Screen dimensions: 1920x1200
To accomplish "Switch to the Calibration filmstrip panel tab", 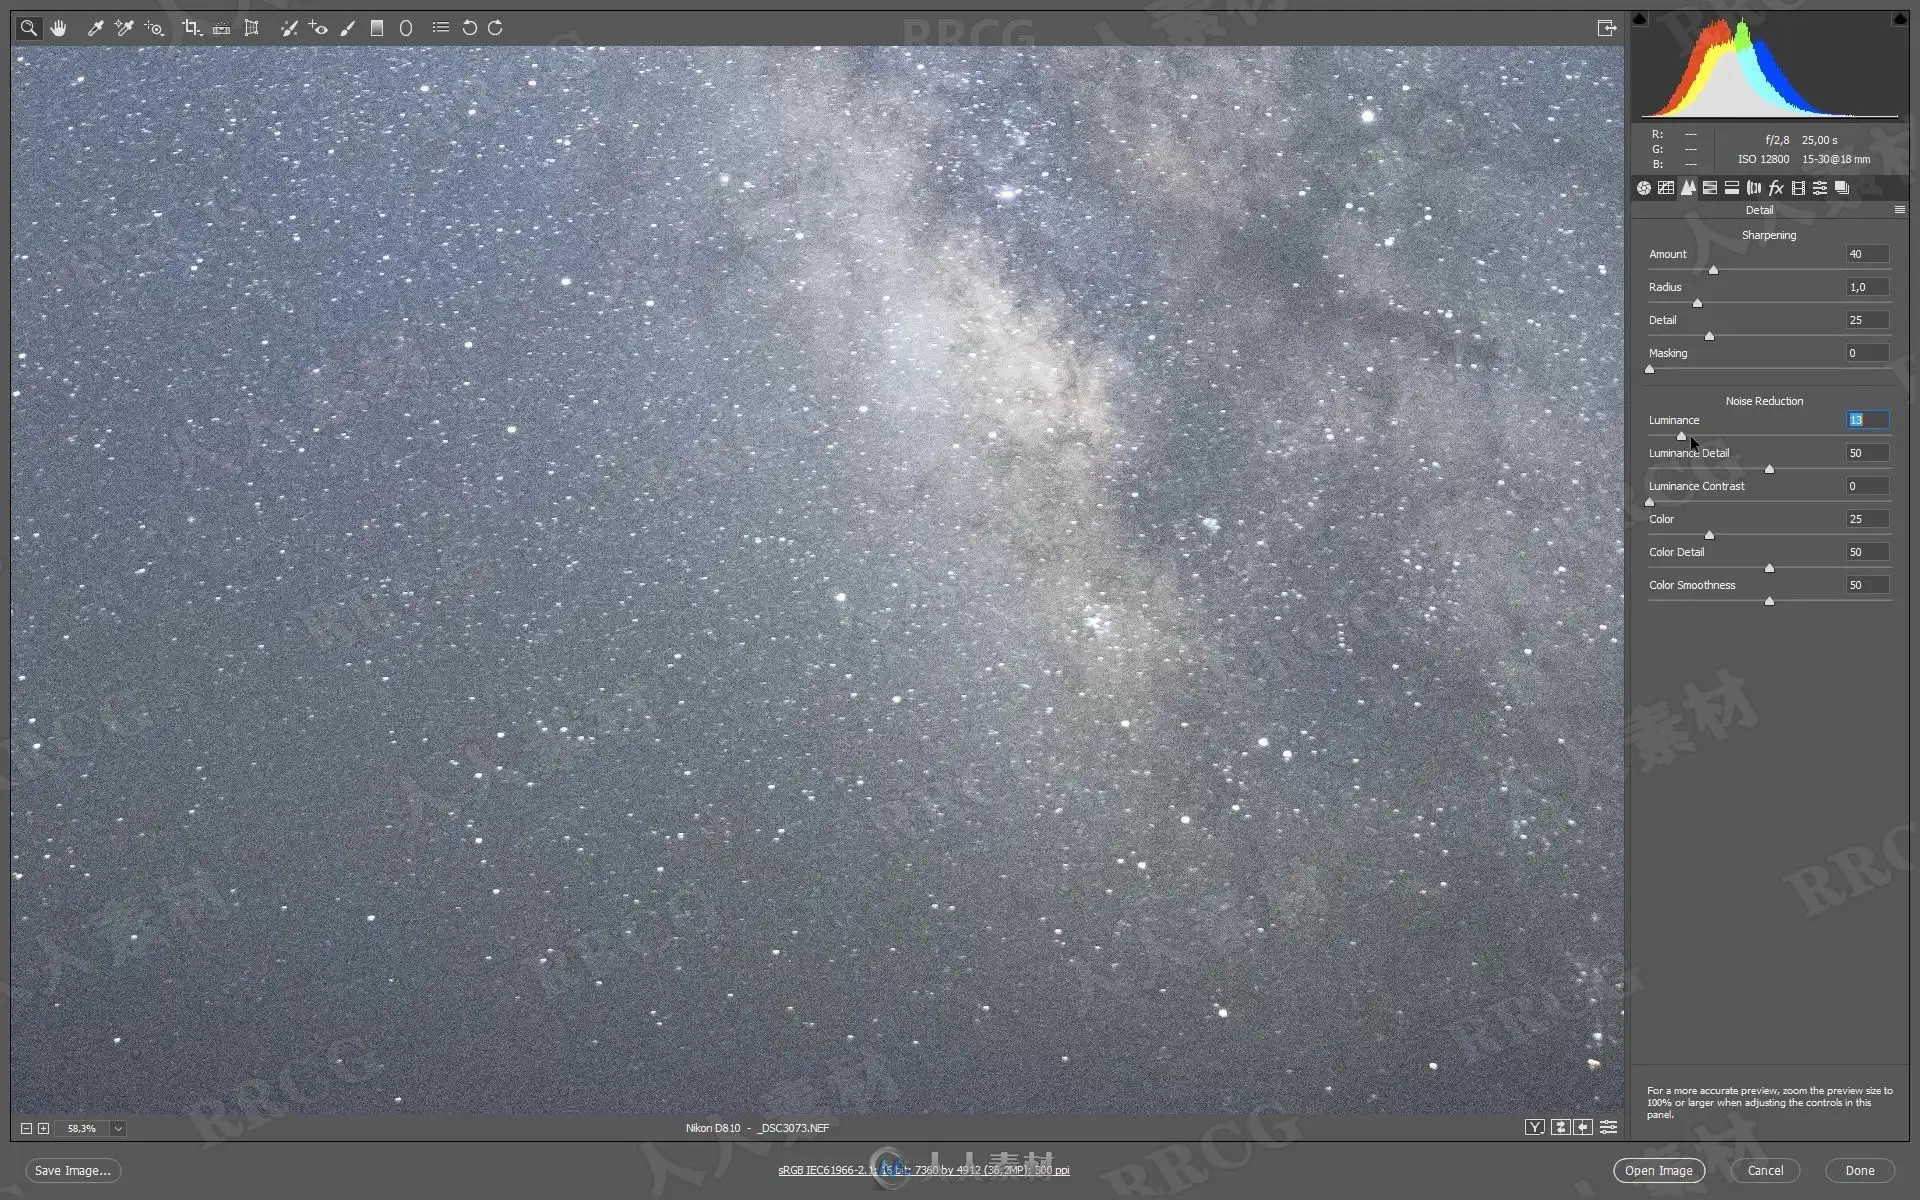I will coord(1798,188).
